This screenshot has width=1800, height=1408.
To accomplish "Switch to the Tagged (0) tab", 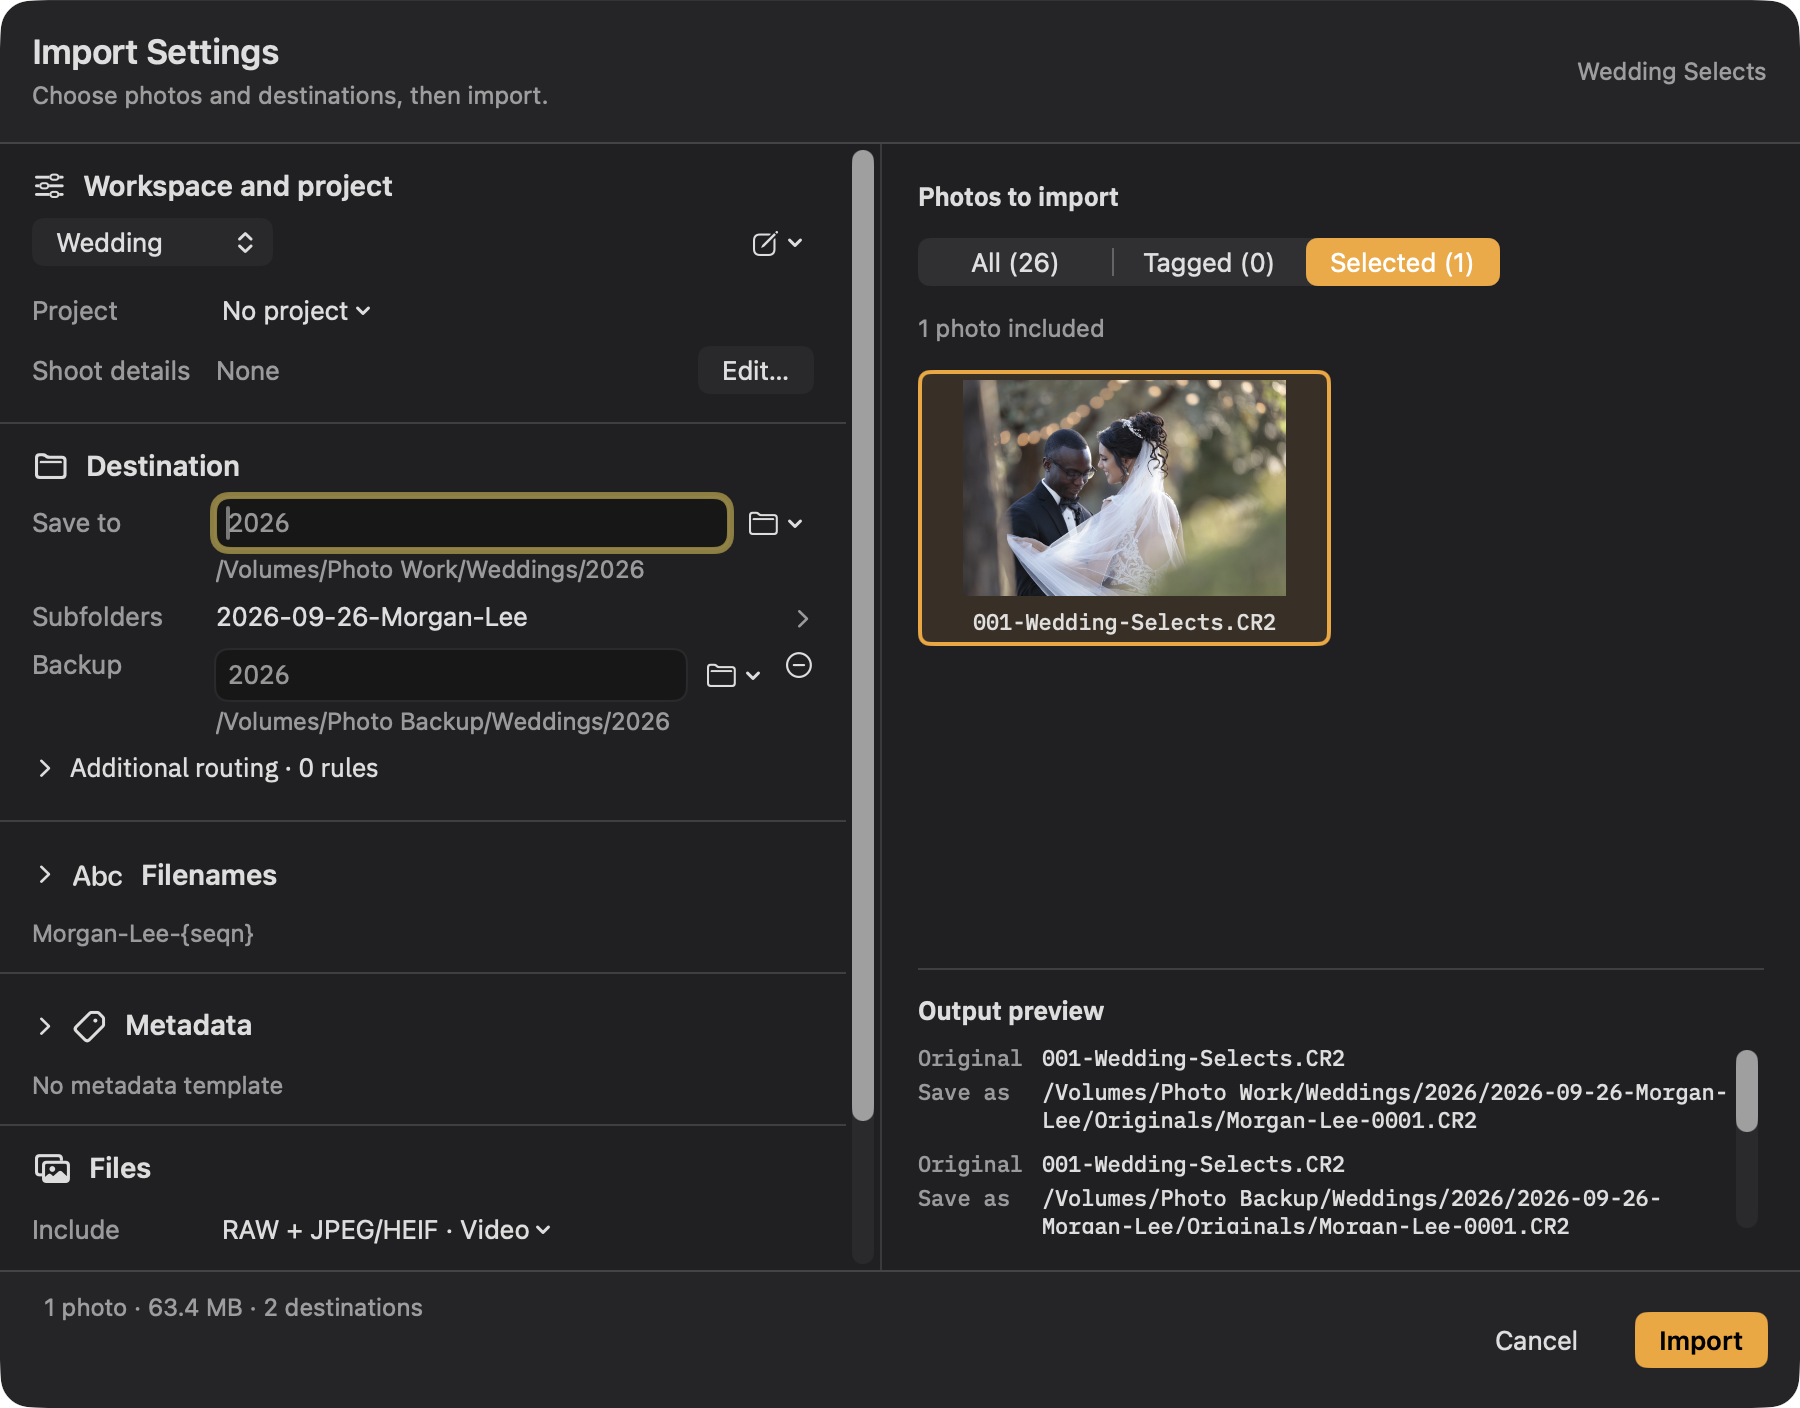I will [1209, 263].
